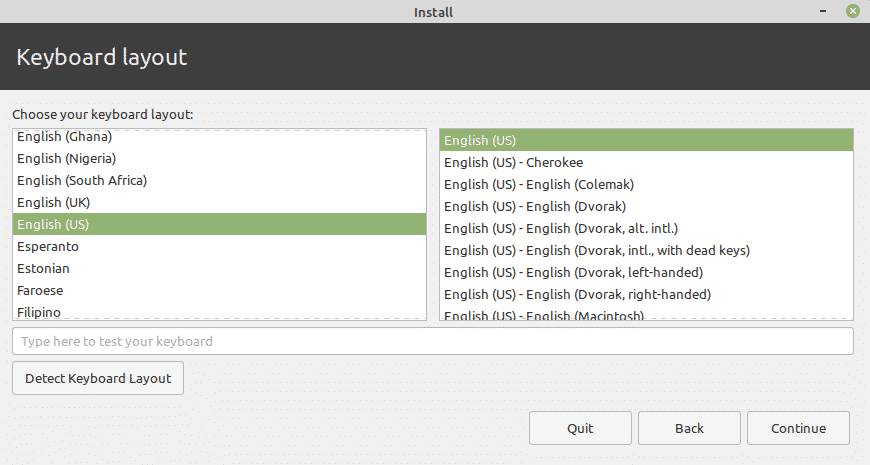Close the Install window
The image size is (870, 465).
coord(852,11)
